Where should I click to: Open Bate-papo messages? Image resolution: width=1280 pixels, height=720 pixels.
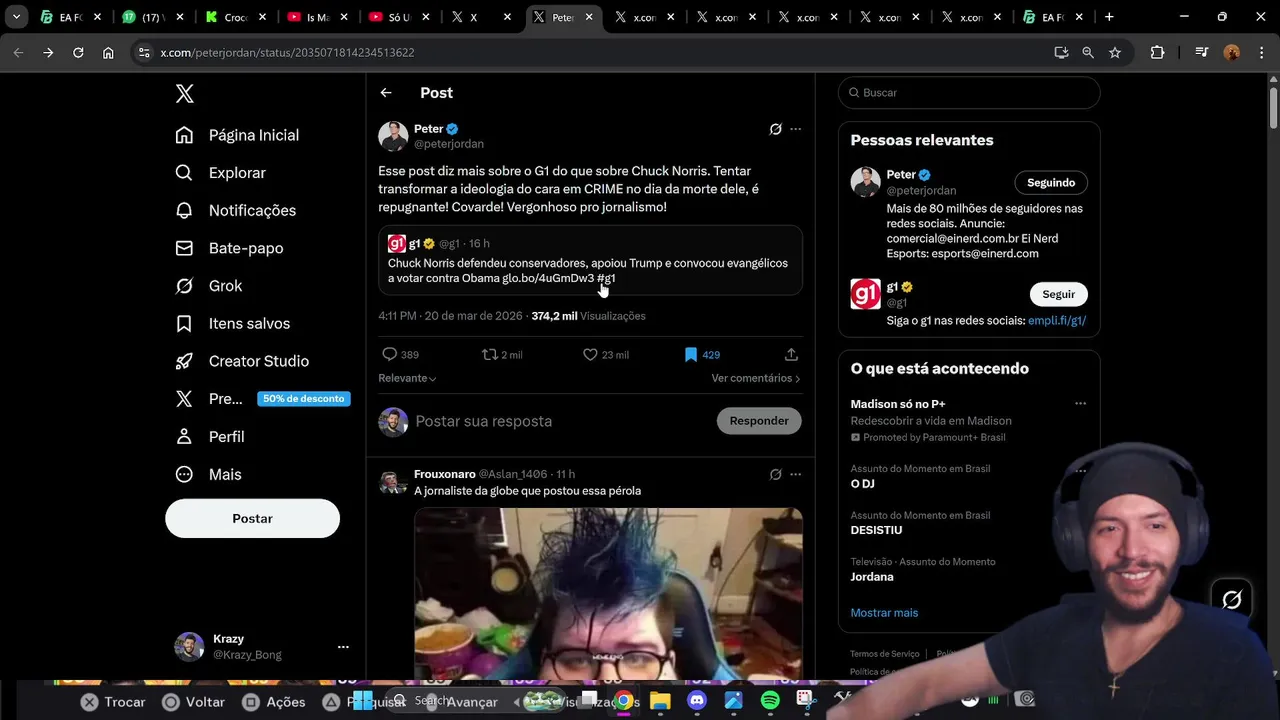[x=229, y=248]
